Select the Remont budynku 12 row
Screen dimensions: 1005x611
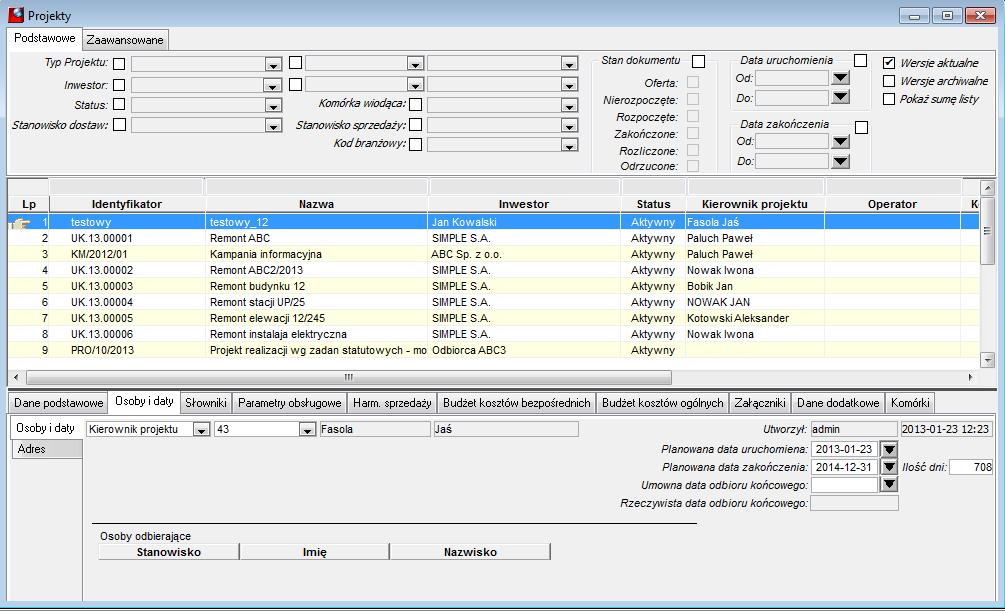coord(494,287)
